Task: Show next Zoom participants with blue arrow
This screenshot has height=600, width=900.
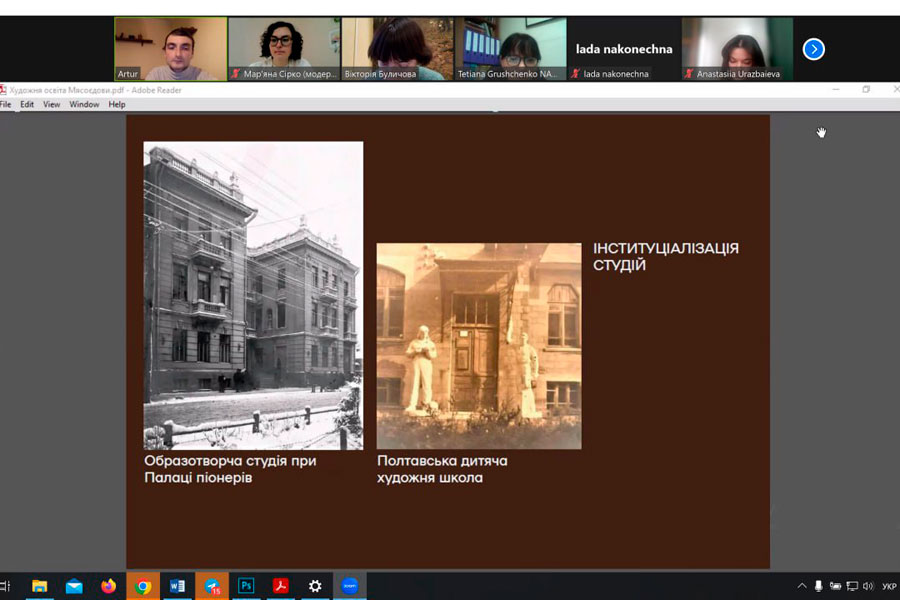Action: pyautogui.click(x=813, y=49)
